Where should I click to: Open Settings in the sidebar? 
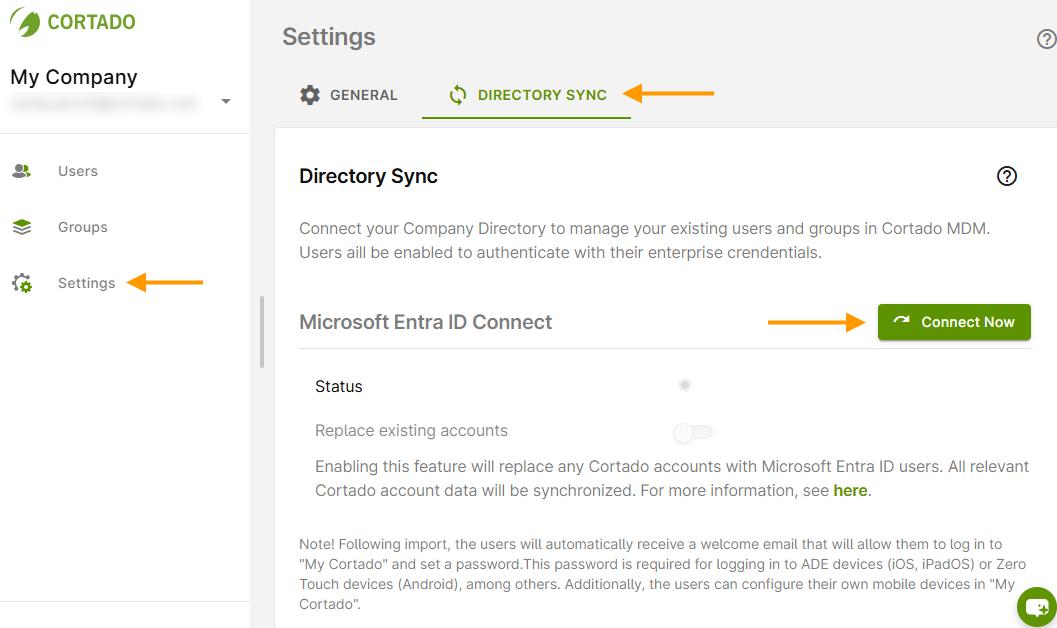86,283
